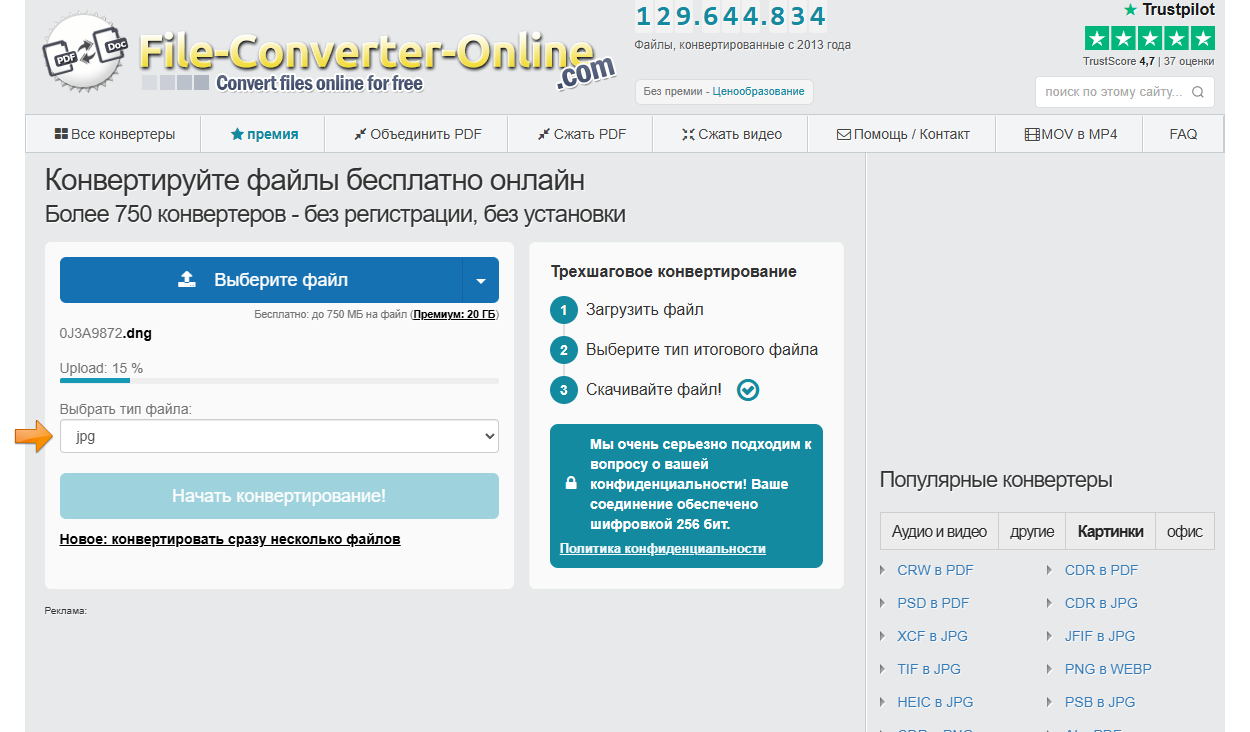
Task: Open CDR в PDF converter
Action: point(1101,570)
